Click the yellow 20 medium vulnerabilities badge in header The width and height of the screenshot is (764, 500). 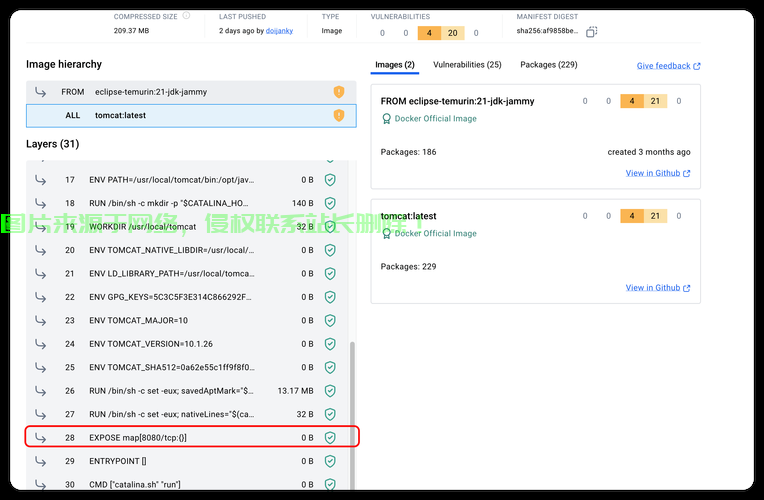pos(453,33)
